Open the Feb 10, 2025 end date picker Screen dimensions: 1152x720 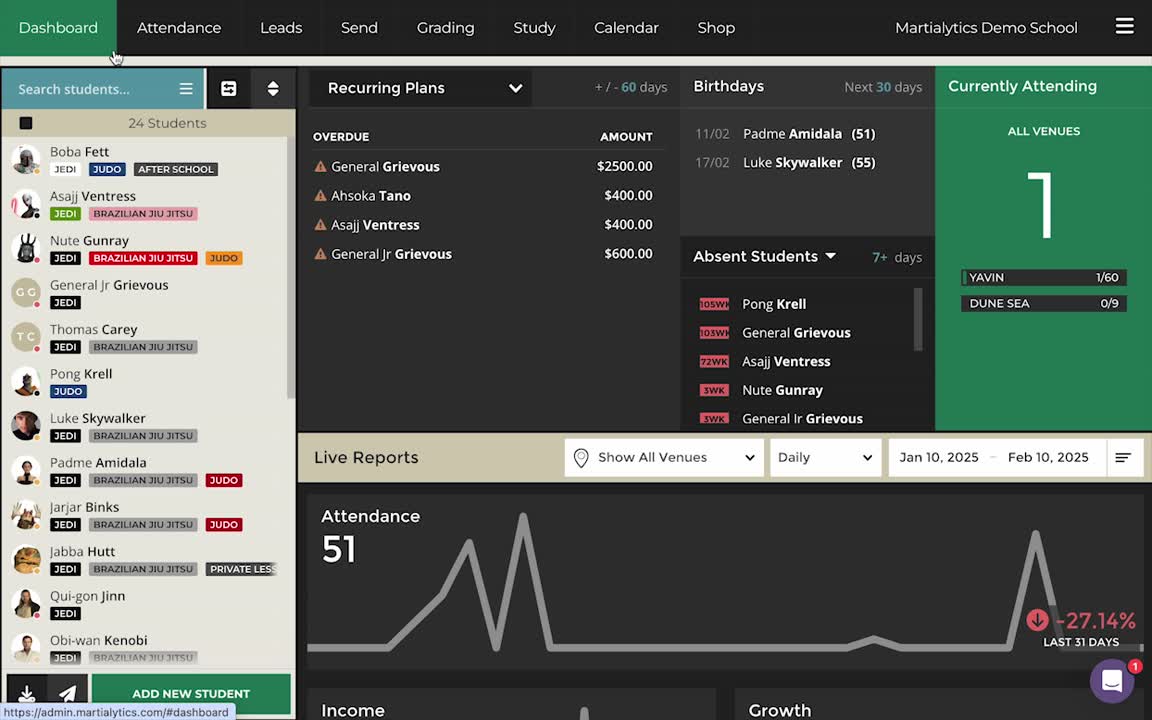point(1048,458)
